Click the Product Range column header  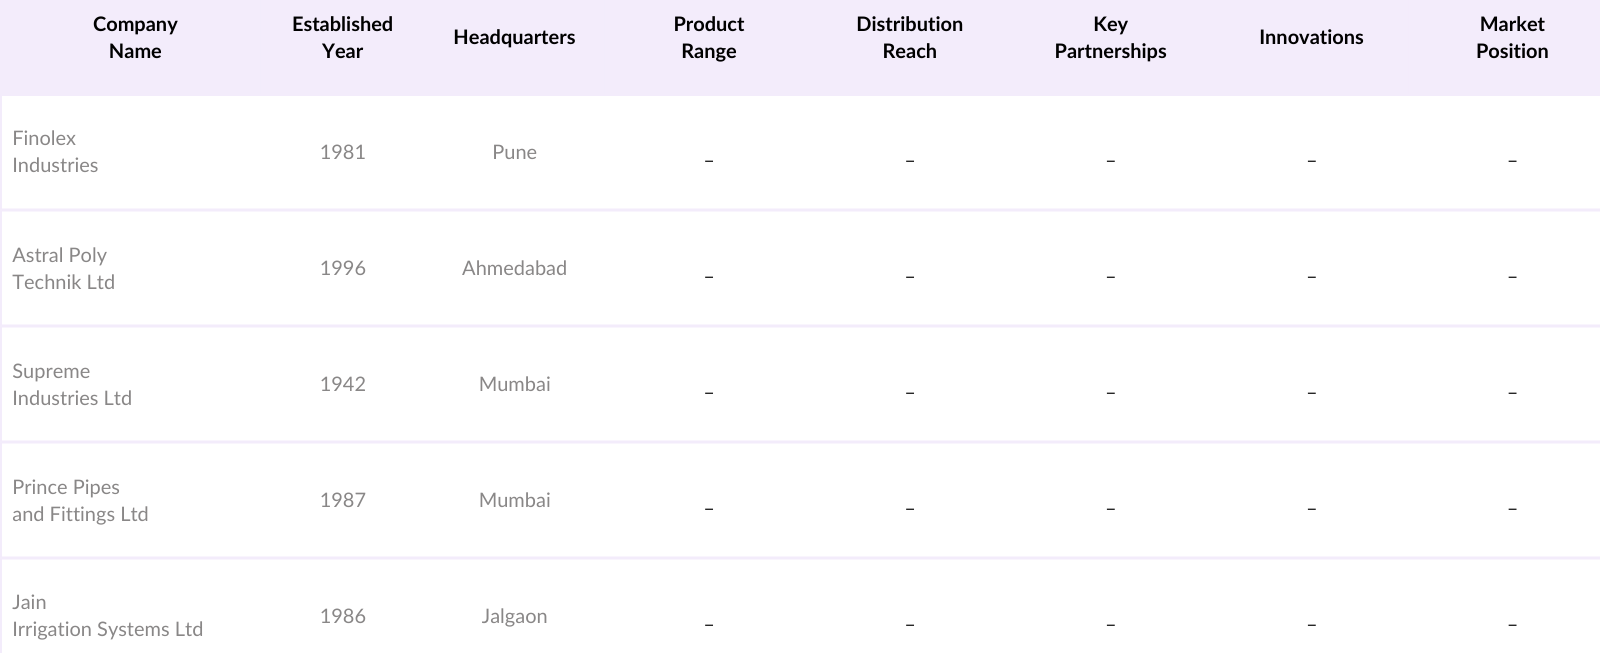tap(708, 38)
